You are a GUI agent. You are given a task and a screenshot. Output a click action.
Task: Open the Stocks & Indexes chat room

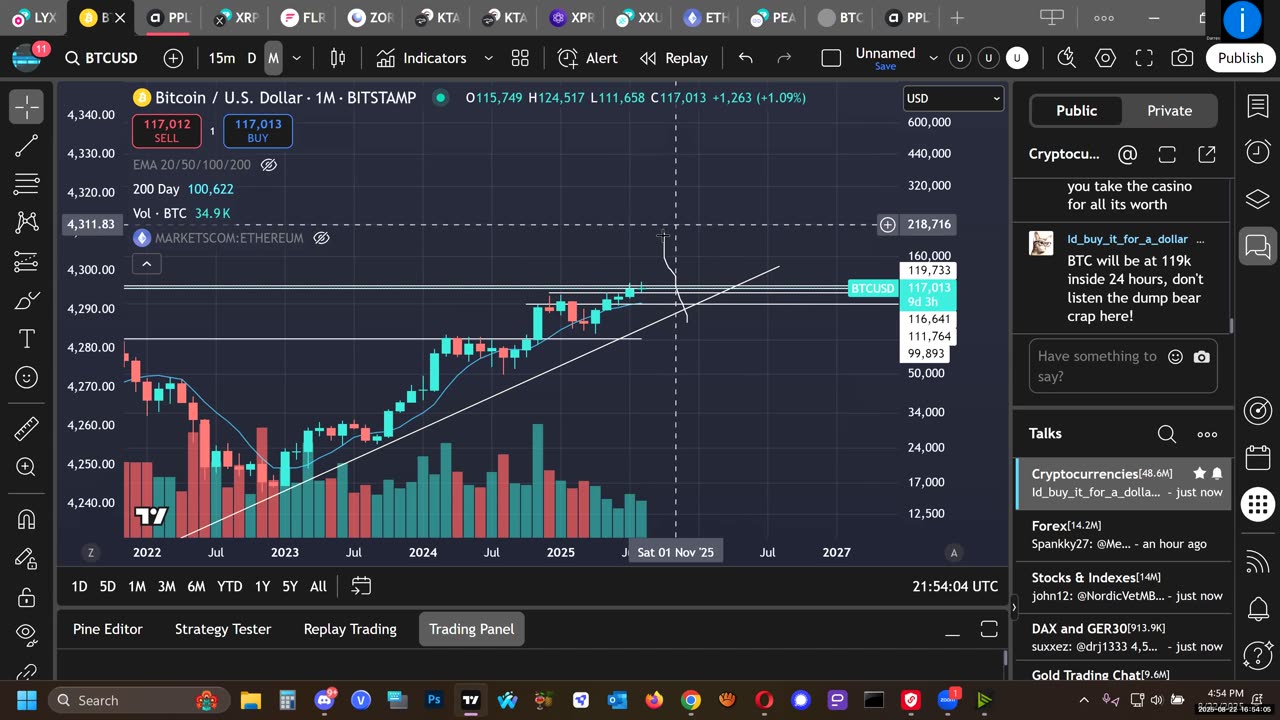pyautogui.click(x=1124, y=586)
